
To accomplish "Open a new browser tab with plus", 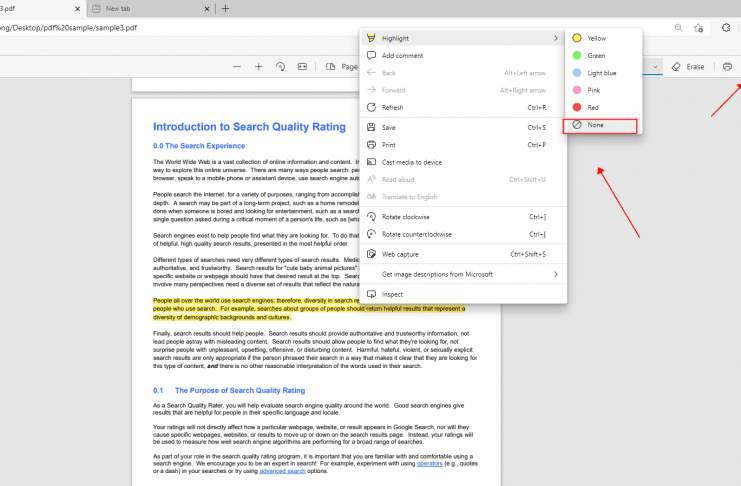I will point(225,9).
